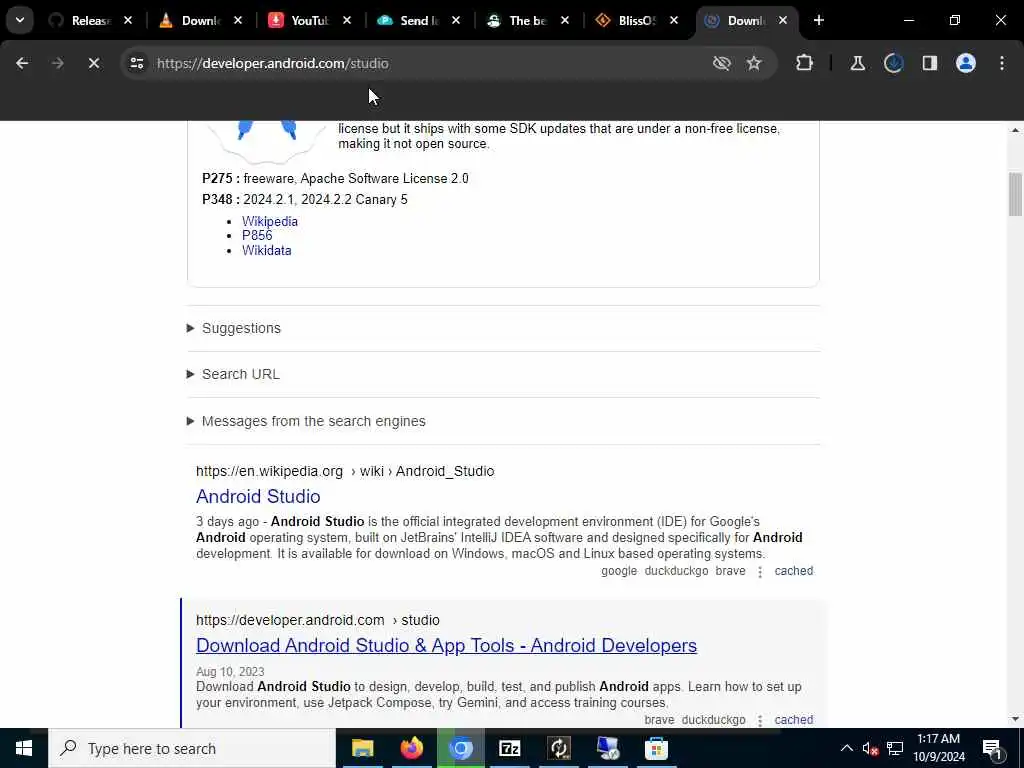Open the tab search dropdown arrow
Screen dimensions: 1024x768
tap(20, 20)
